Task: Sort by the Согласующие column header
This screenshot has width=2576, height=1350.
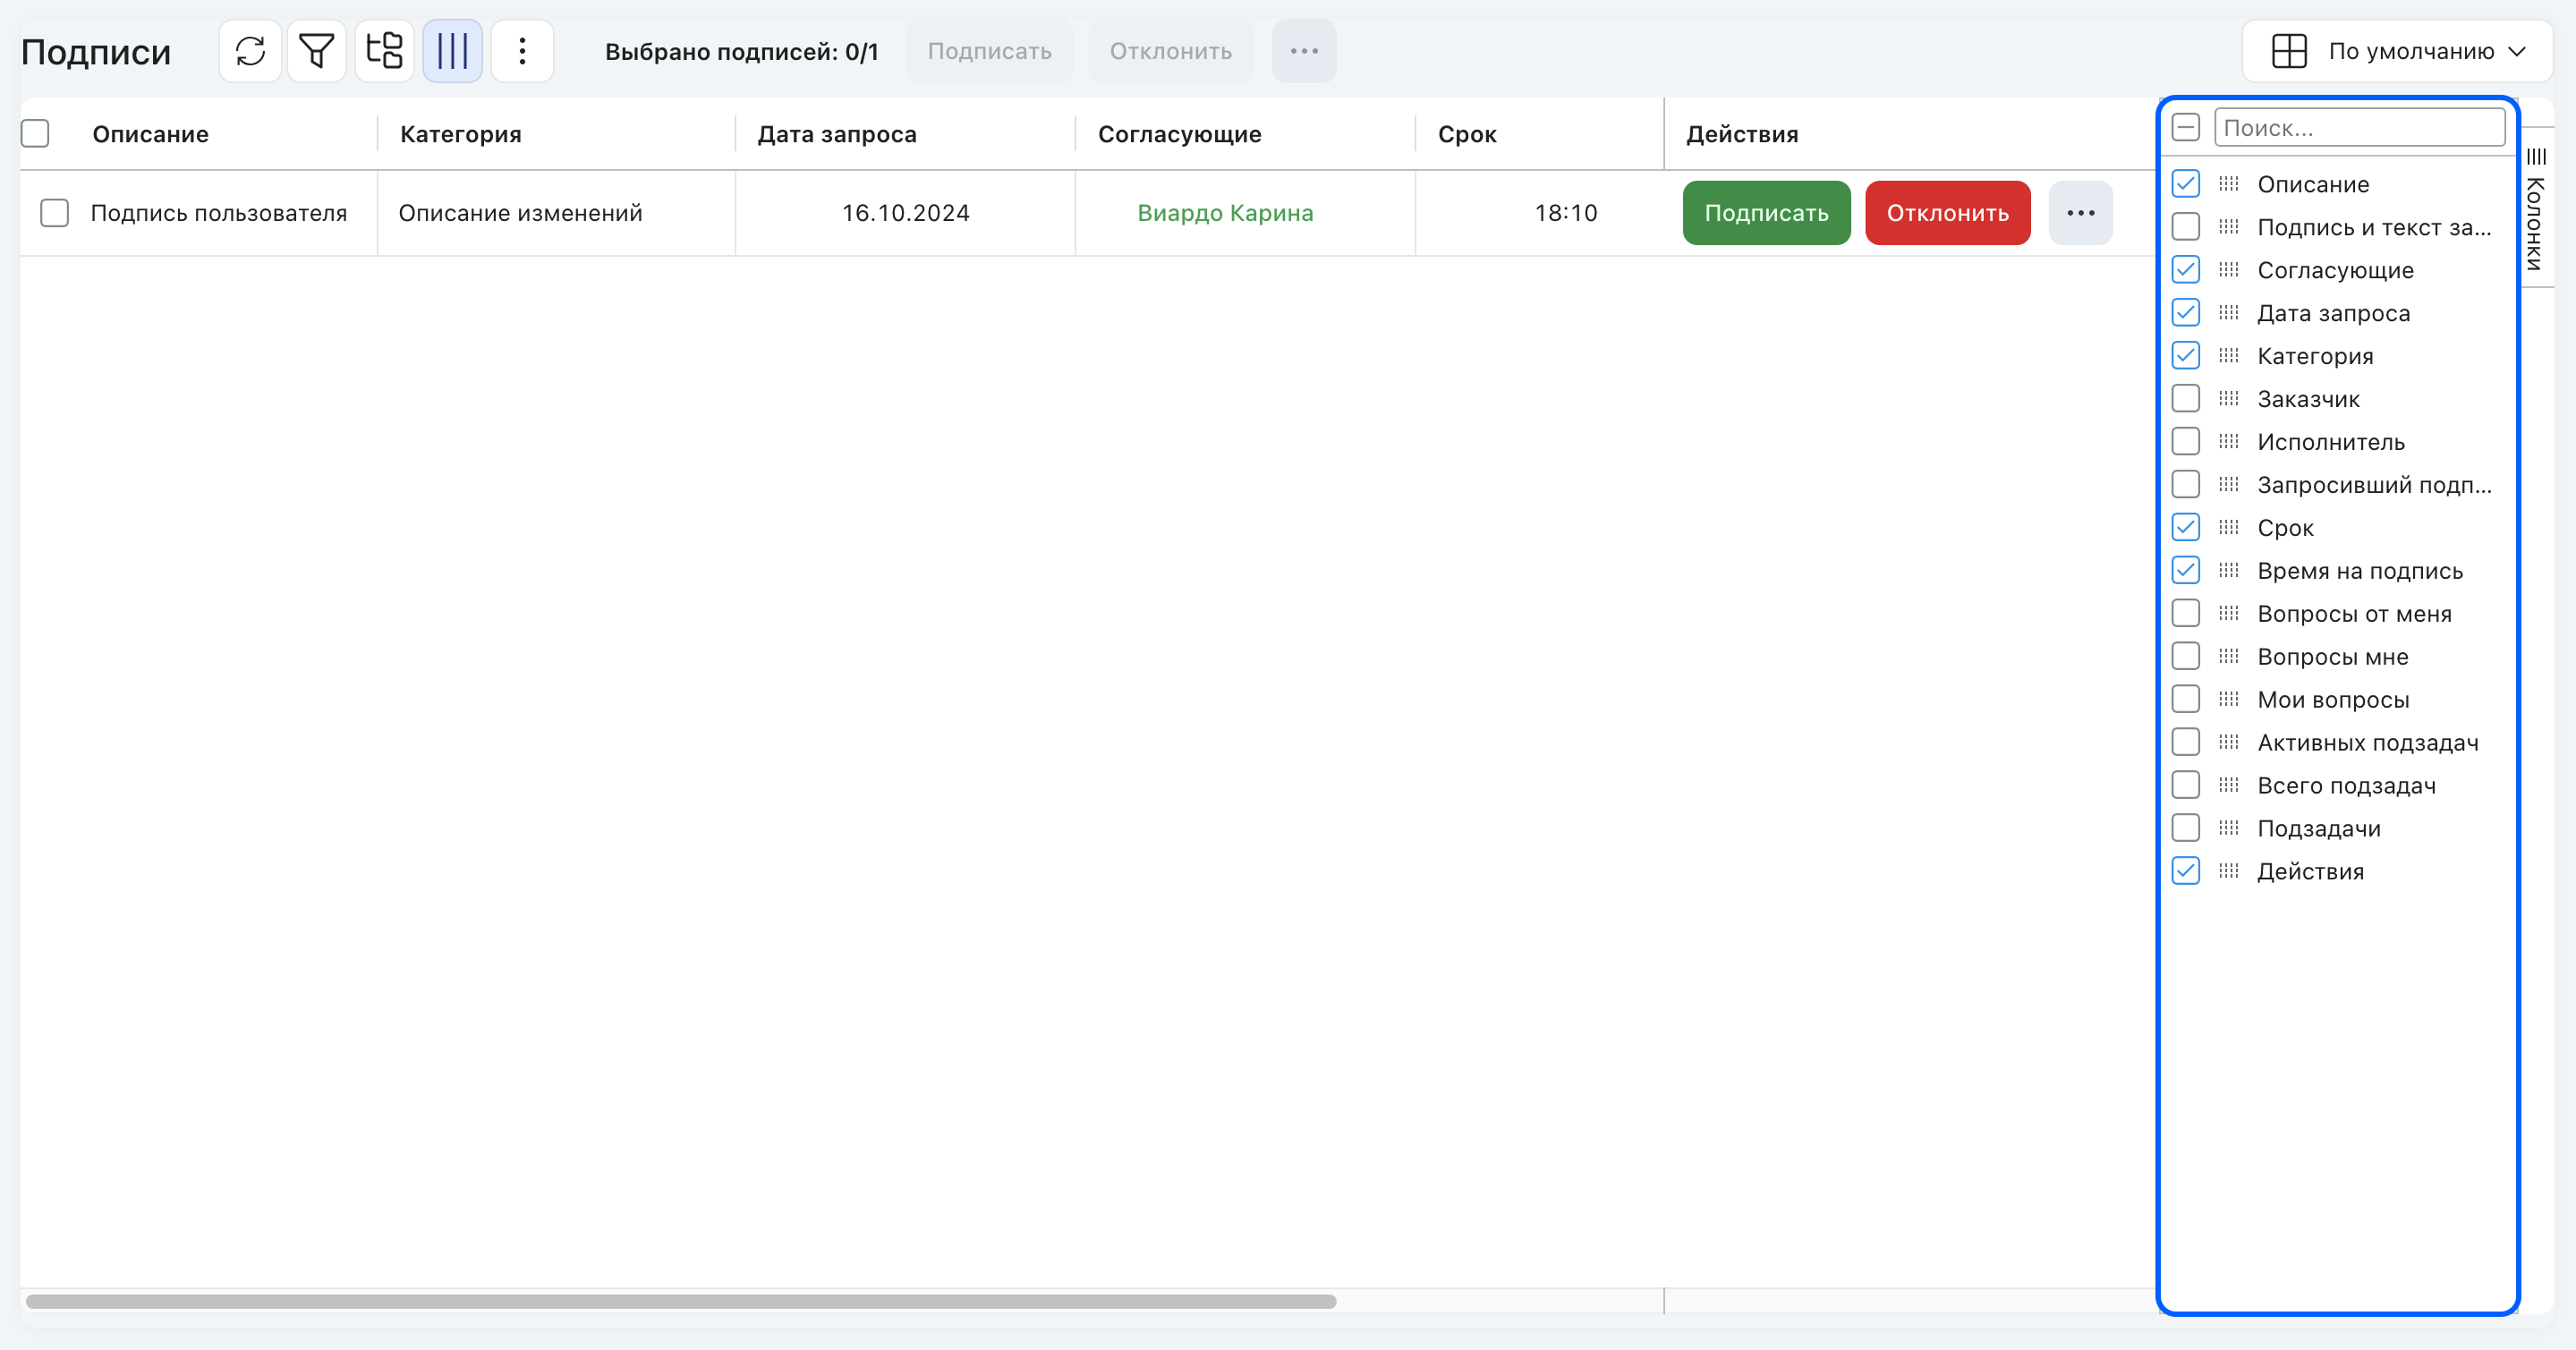Action: click(1180, 134)
